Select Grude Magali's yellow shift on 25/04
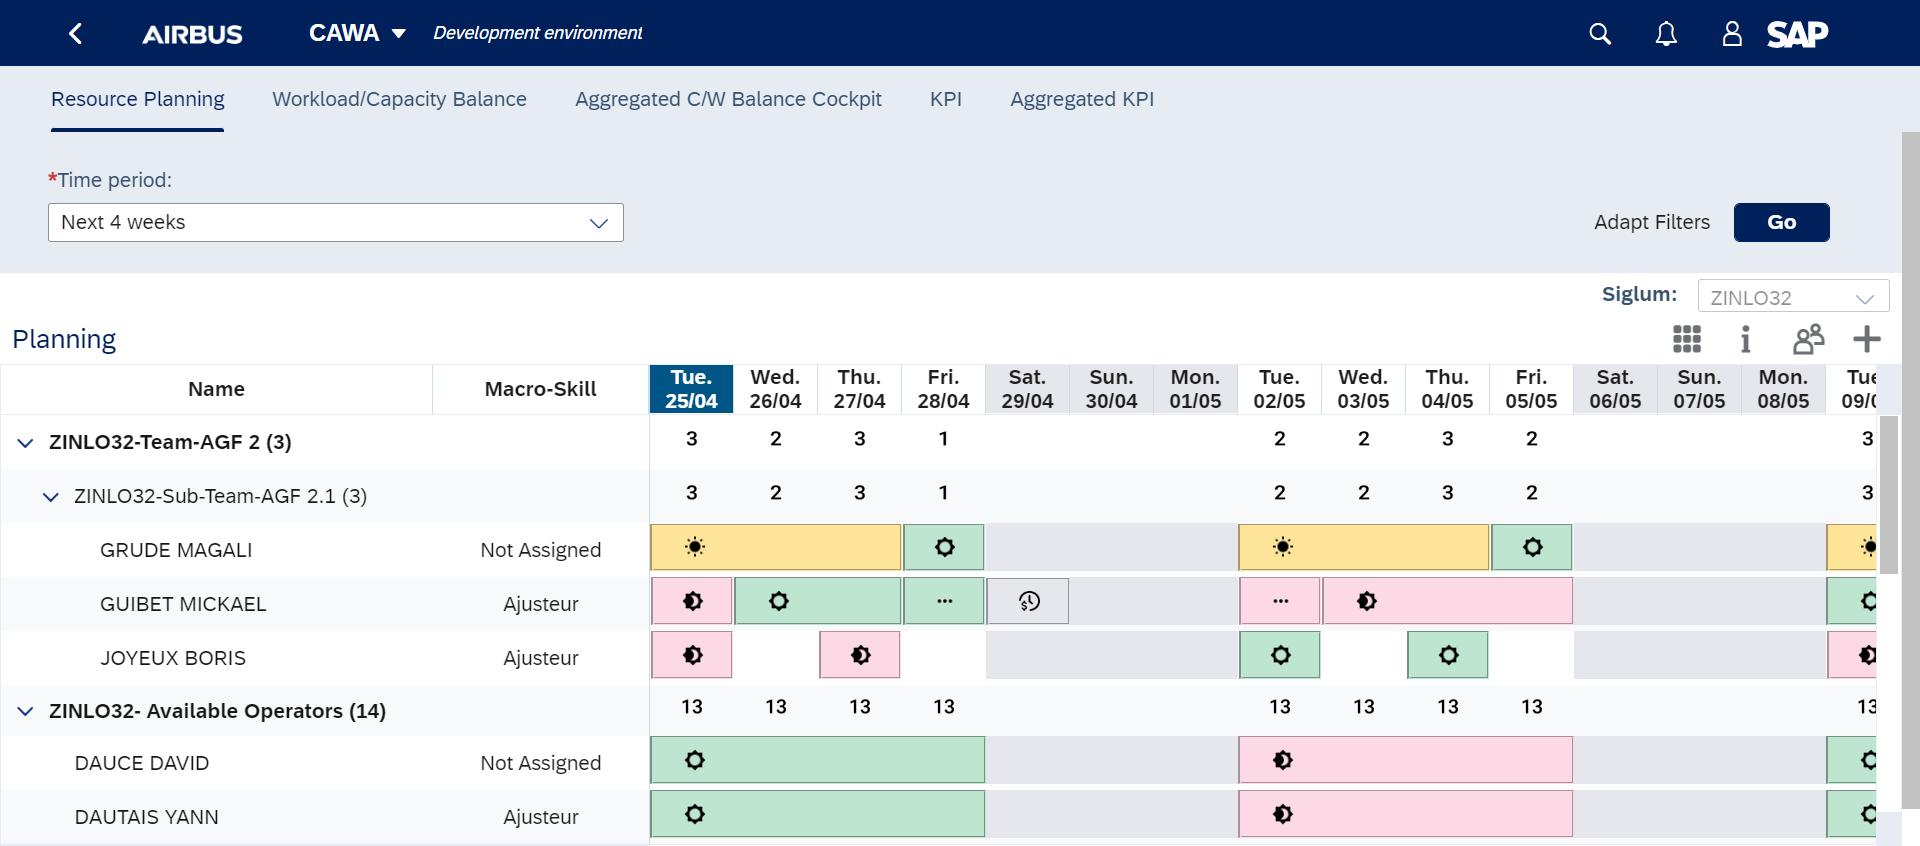The image size is (1920, 846). (776, 547)
